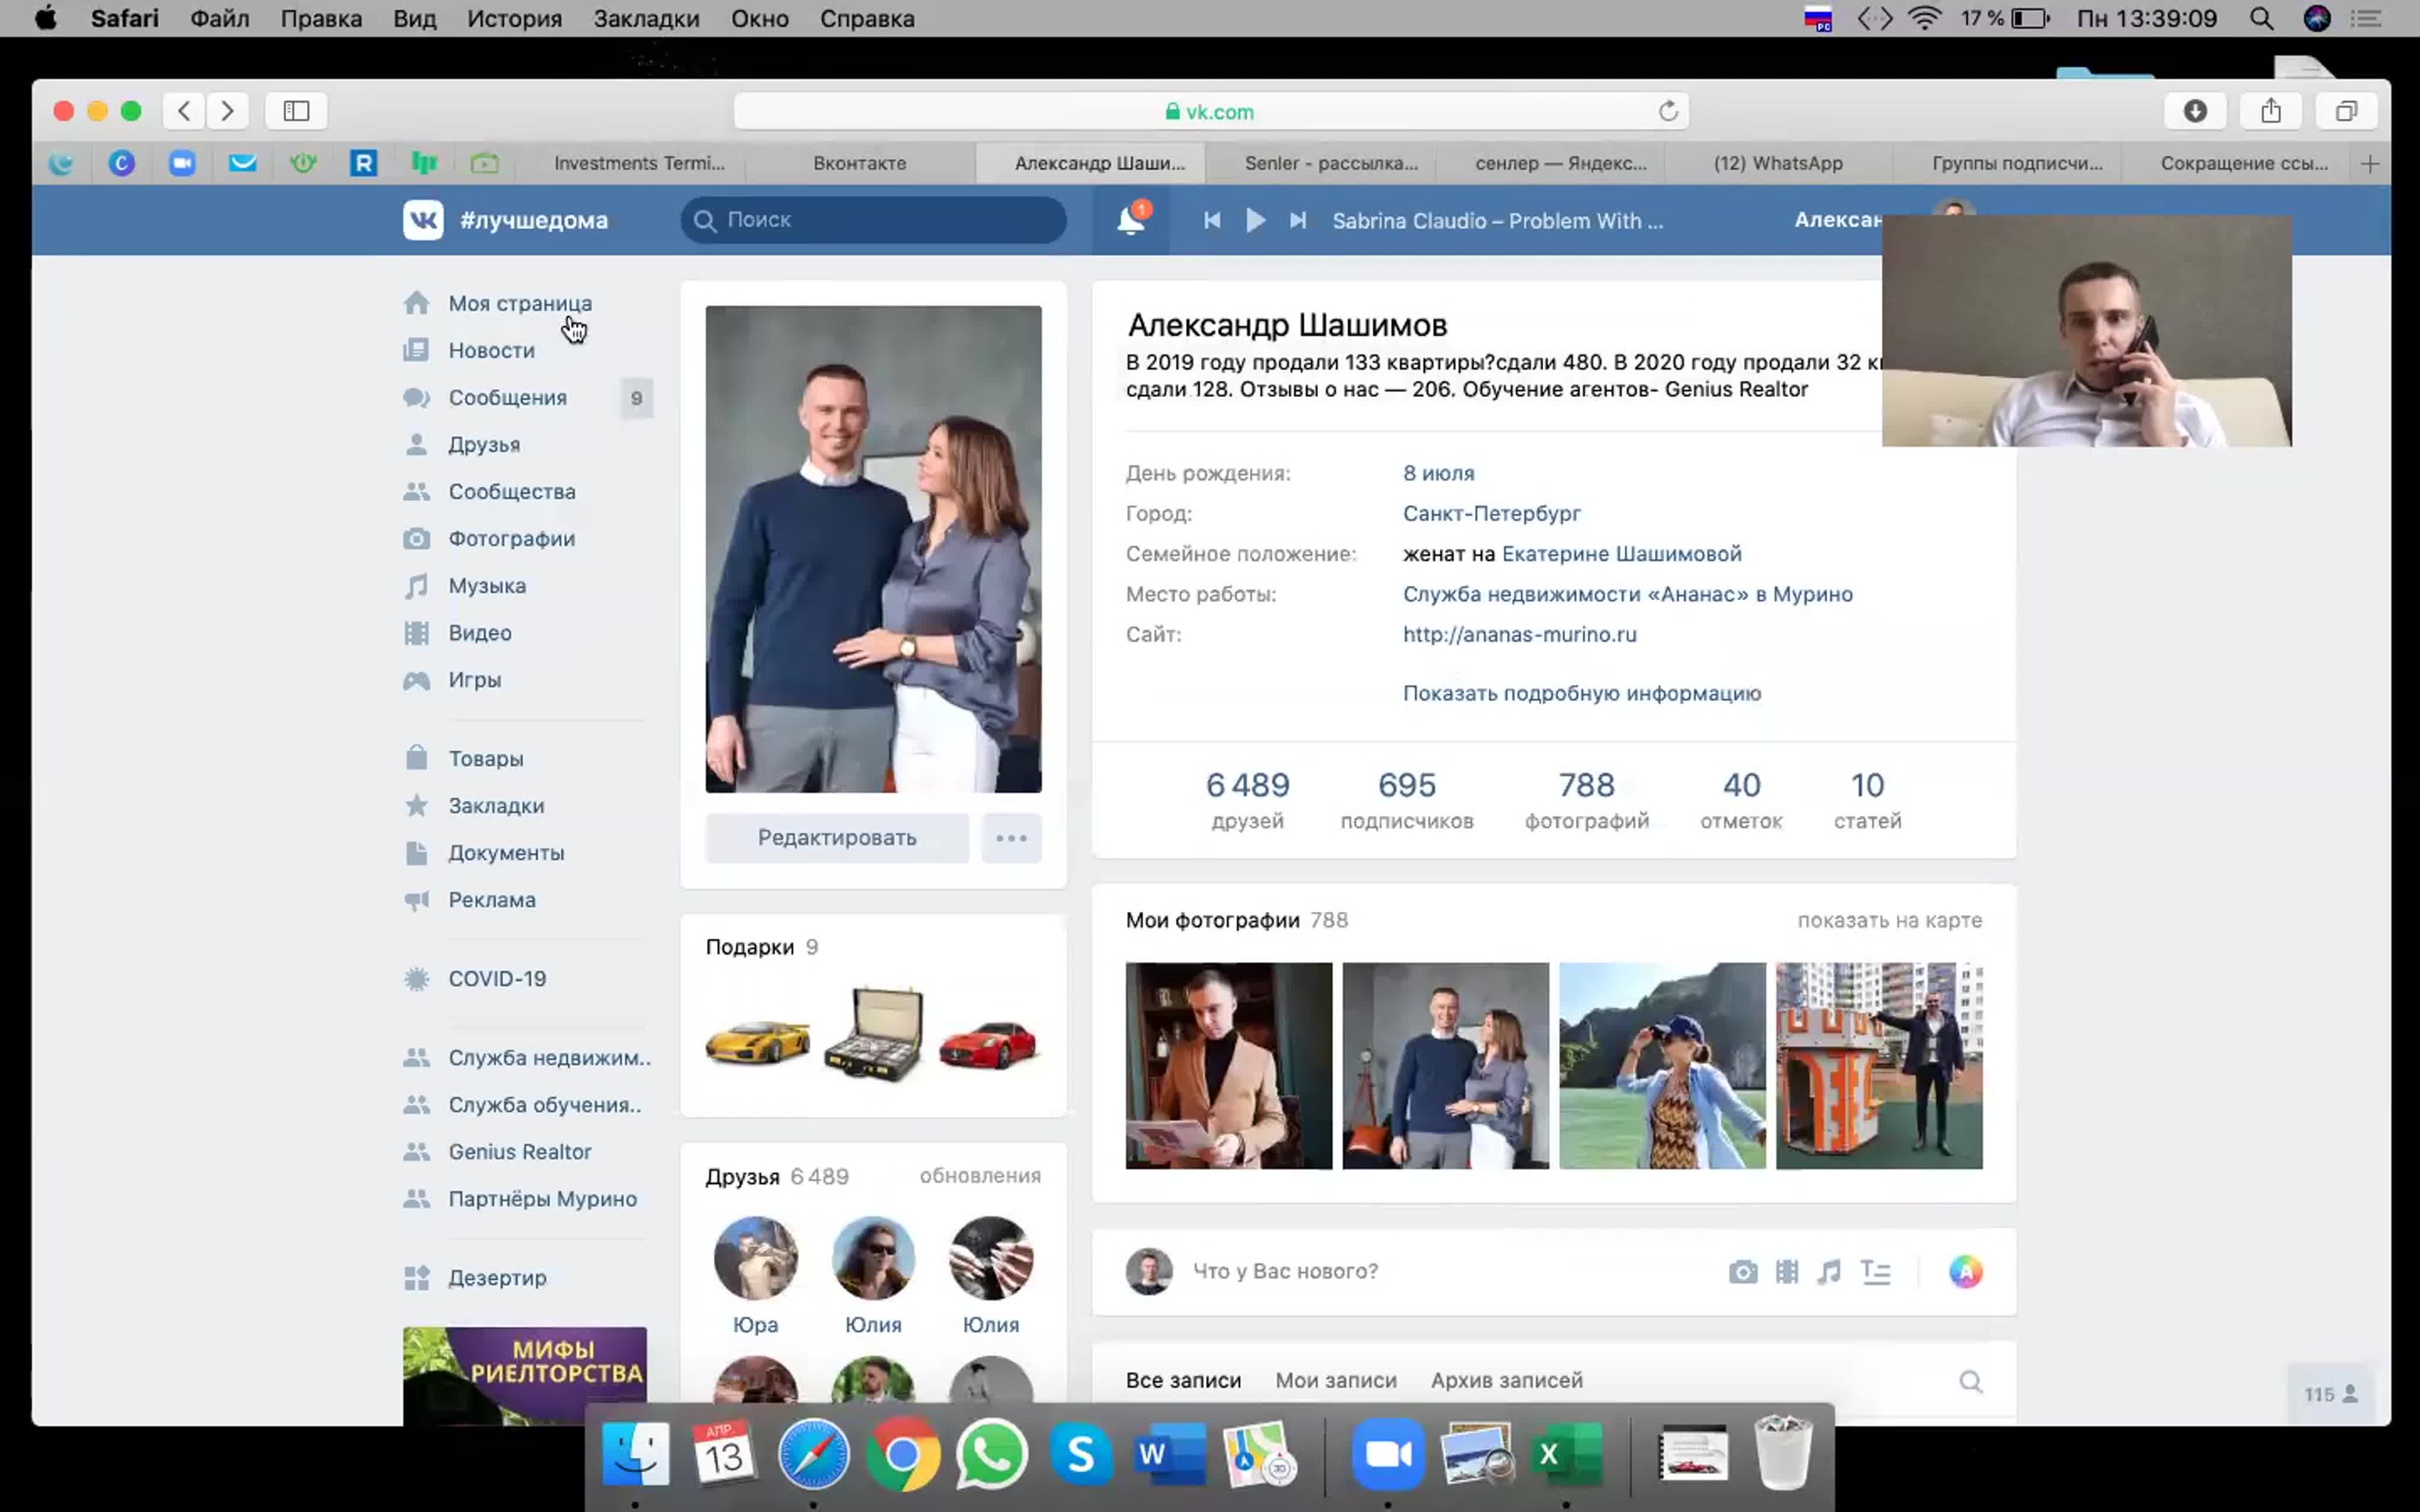Search wall posts with magnifier icon
The width and height of the screenshot is (2420, 1512).
point(1970,1381)
